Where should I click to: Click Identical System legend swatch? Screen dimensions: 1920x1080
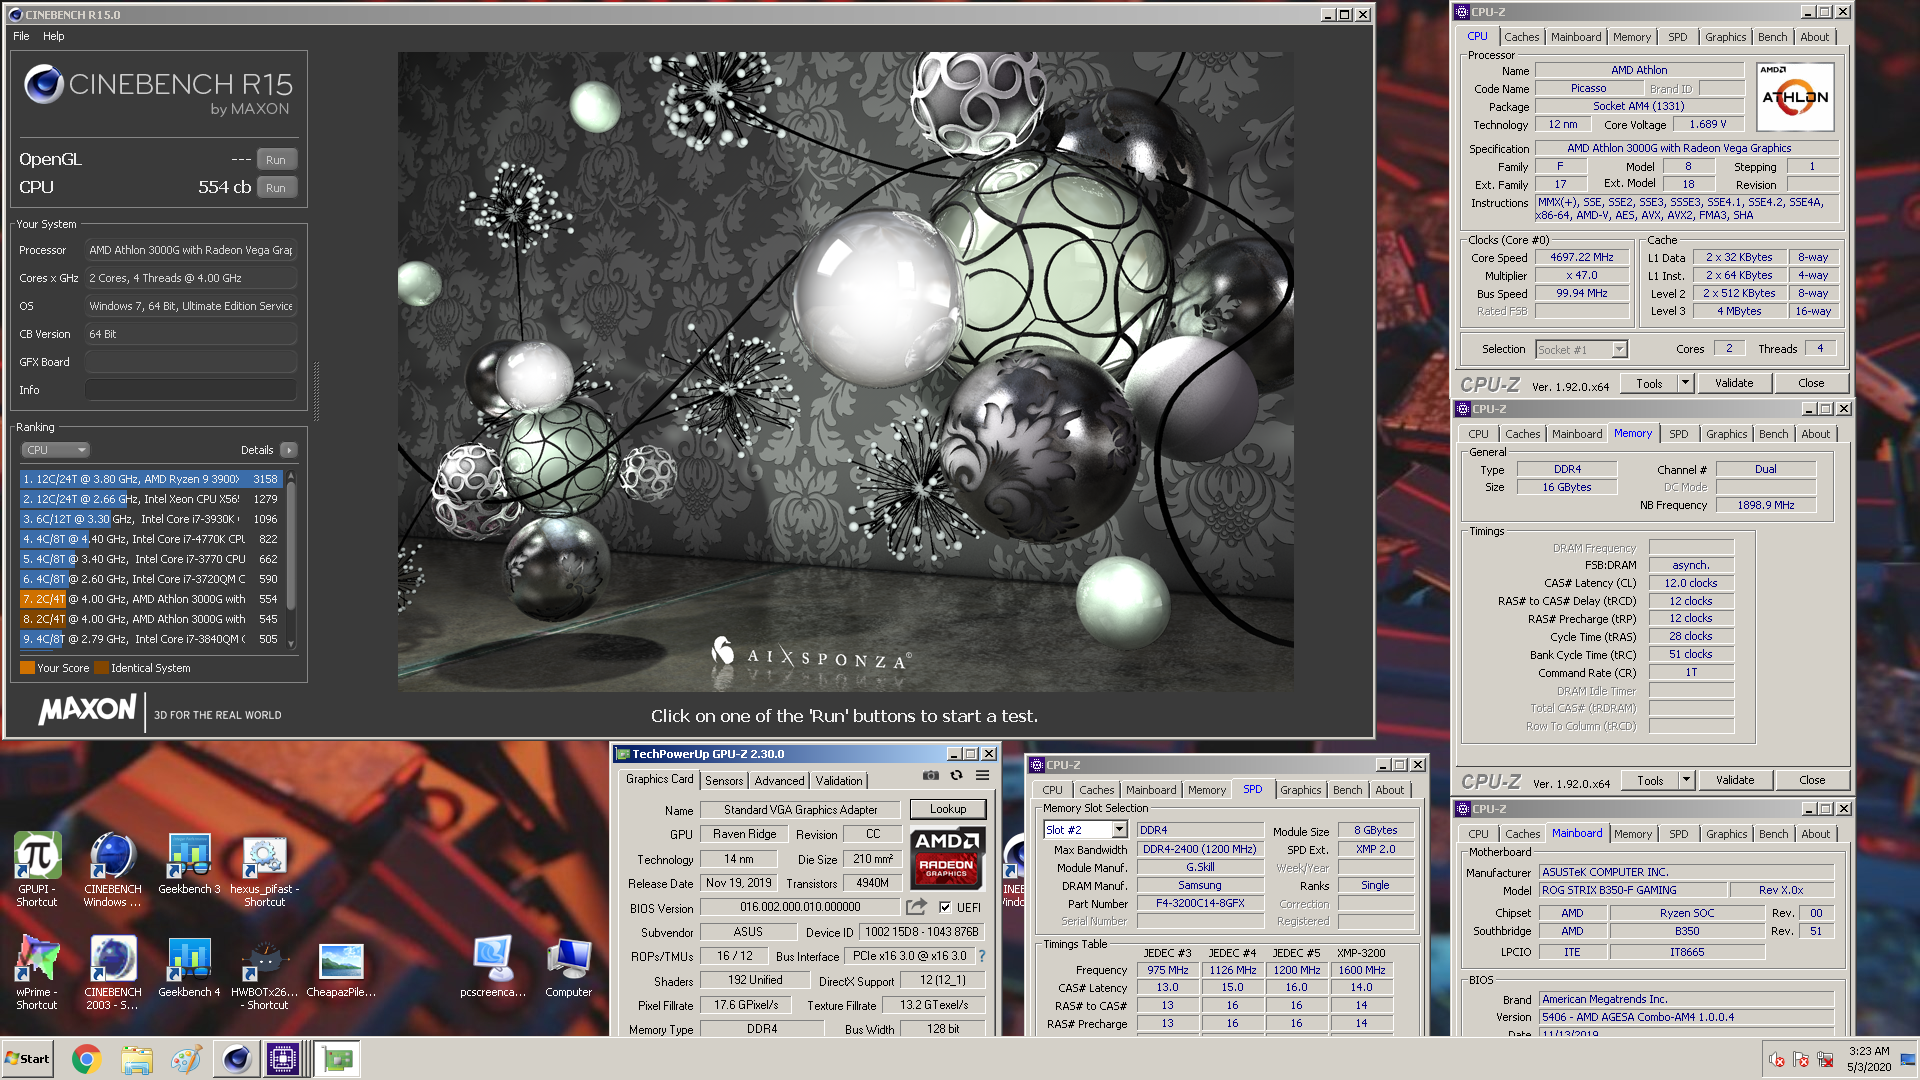(101, 668)
